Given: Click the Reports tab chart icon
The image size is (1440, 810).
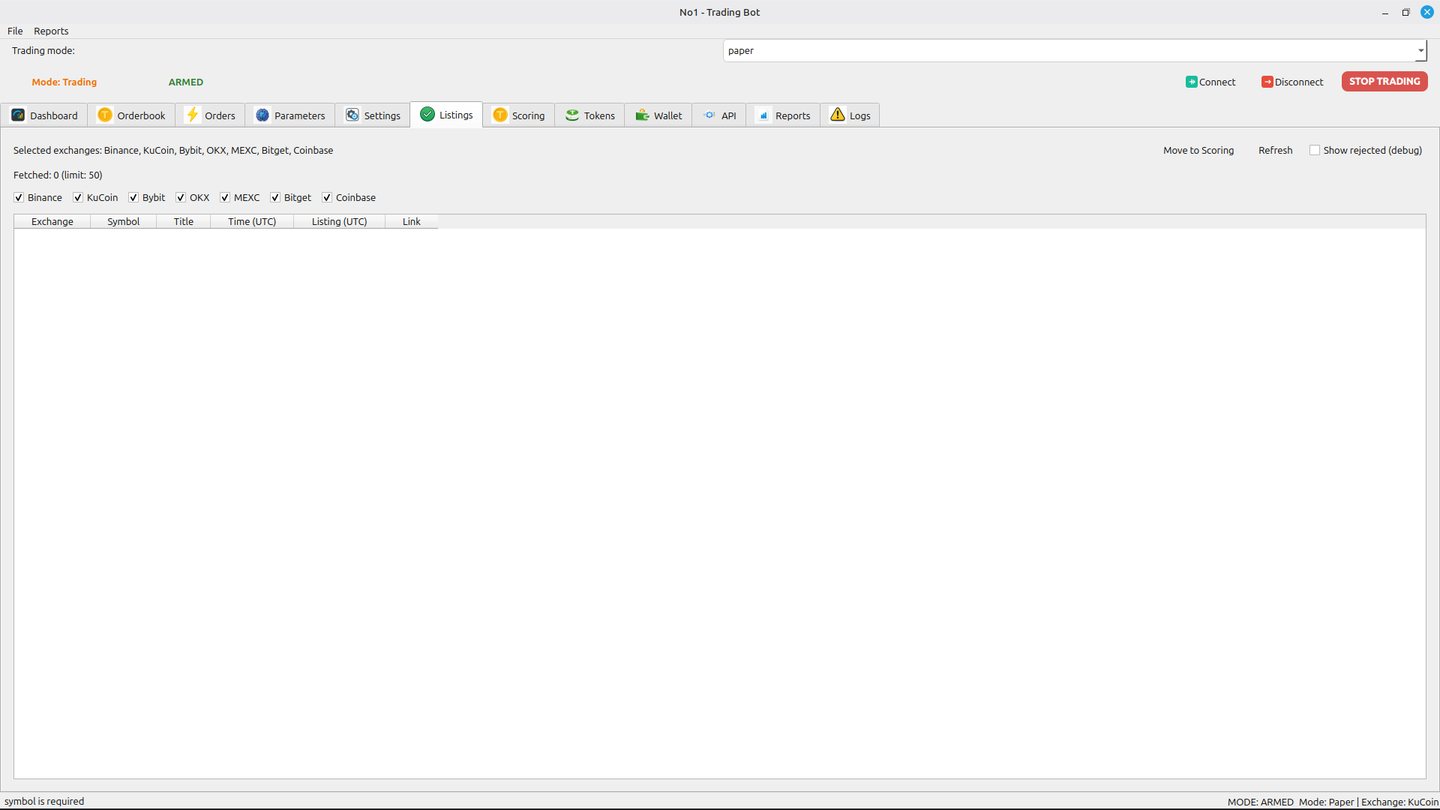Looking at the screenshot, I should pyautogui.click(x=763, y=115).
